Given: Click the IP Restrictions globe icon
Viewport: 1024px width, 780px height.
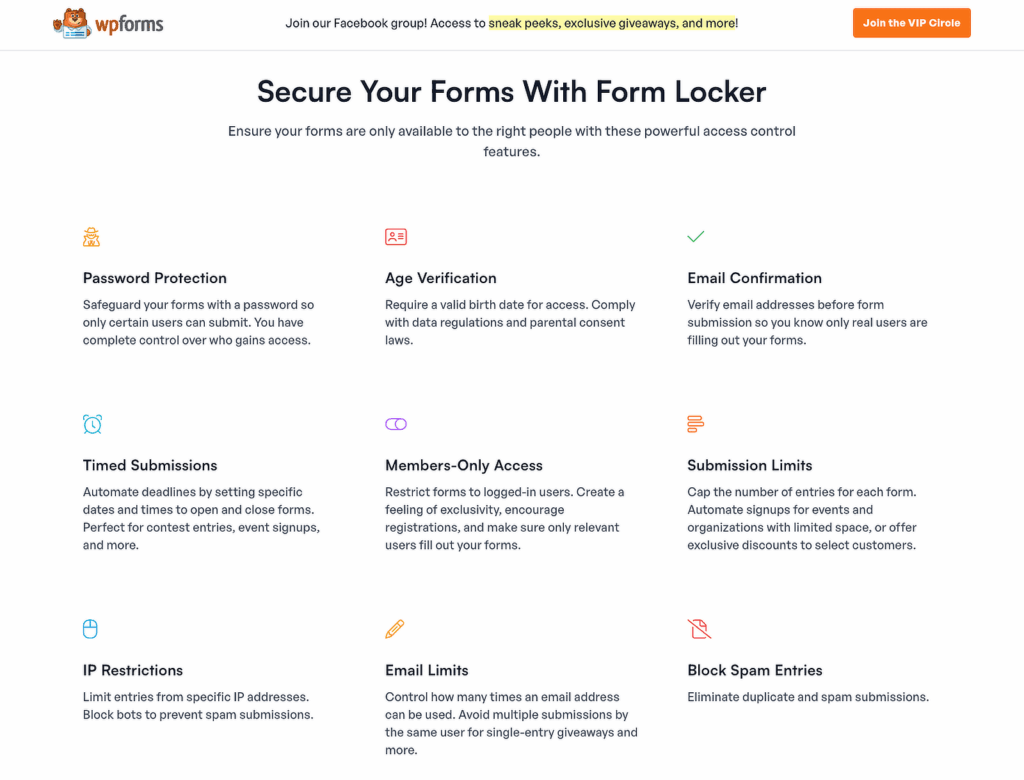Looking at the screenshot, I should coord(90,629).
